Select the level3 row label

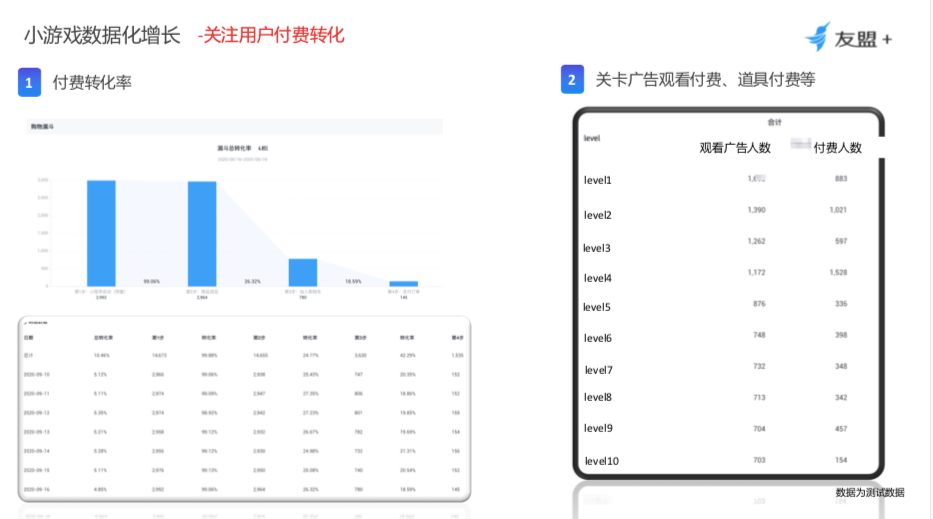tap(597, 248)
